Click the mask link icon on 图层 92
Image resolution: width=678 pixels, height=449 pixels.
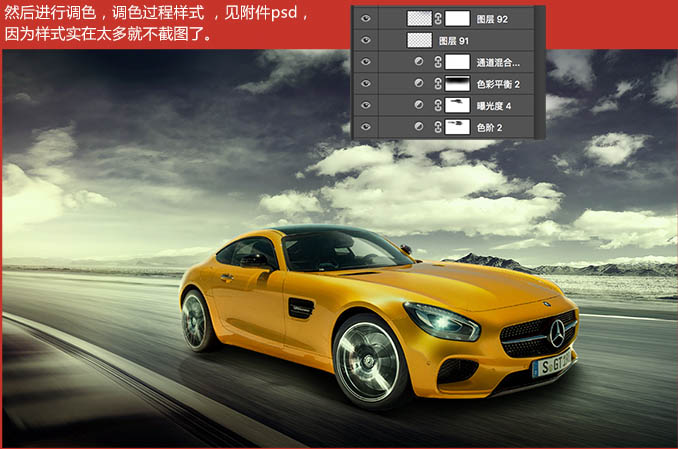click(438, 19)
